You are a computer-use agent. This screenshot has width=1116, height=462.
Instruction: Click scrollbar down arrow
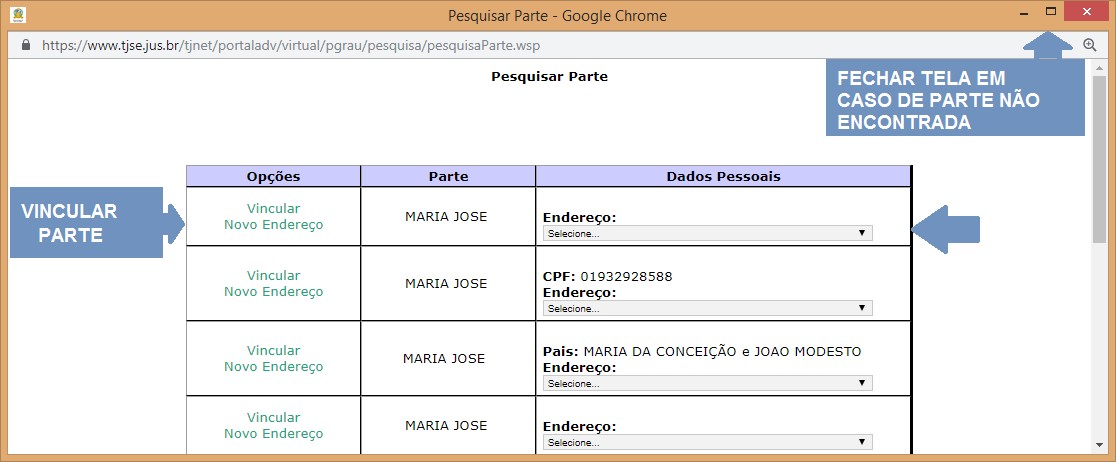(1098, 445)
